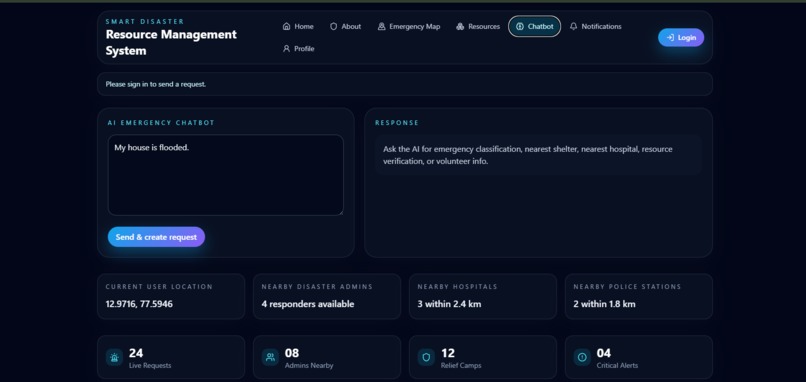Click '3 within 2.4 km' hospitals value

449,304
